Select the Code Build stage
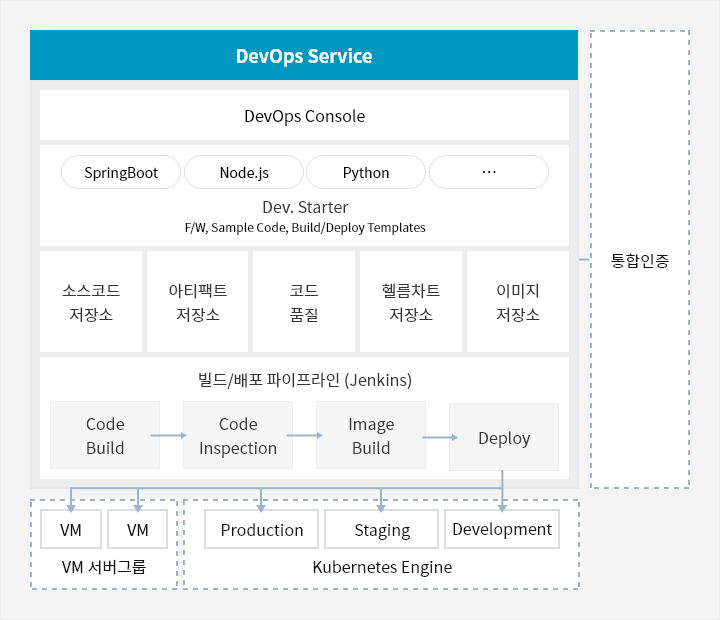This screenshot has width=720, height=620. (x=105, y=435)
